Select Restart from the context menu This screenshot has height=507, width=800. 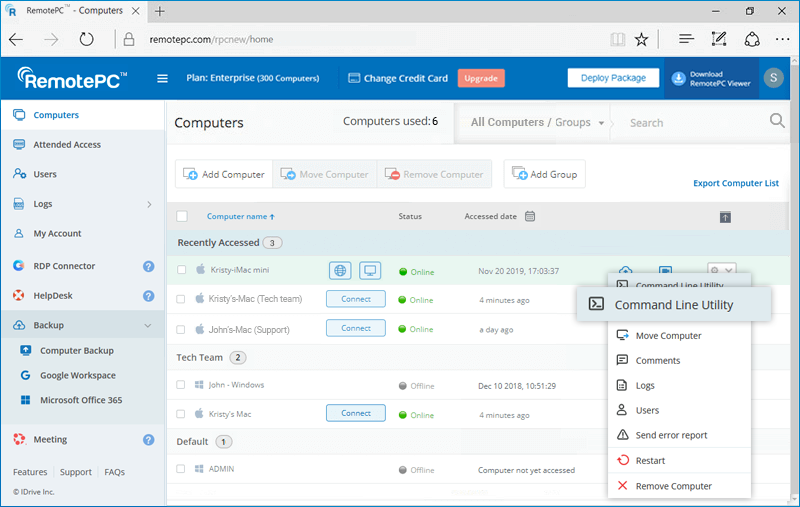click(x=649, y=461)
